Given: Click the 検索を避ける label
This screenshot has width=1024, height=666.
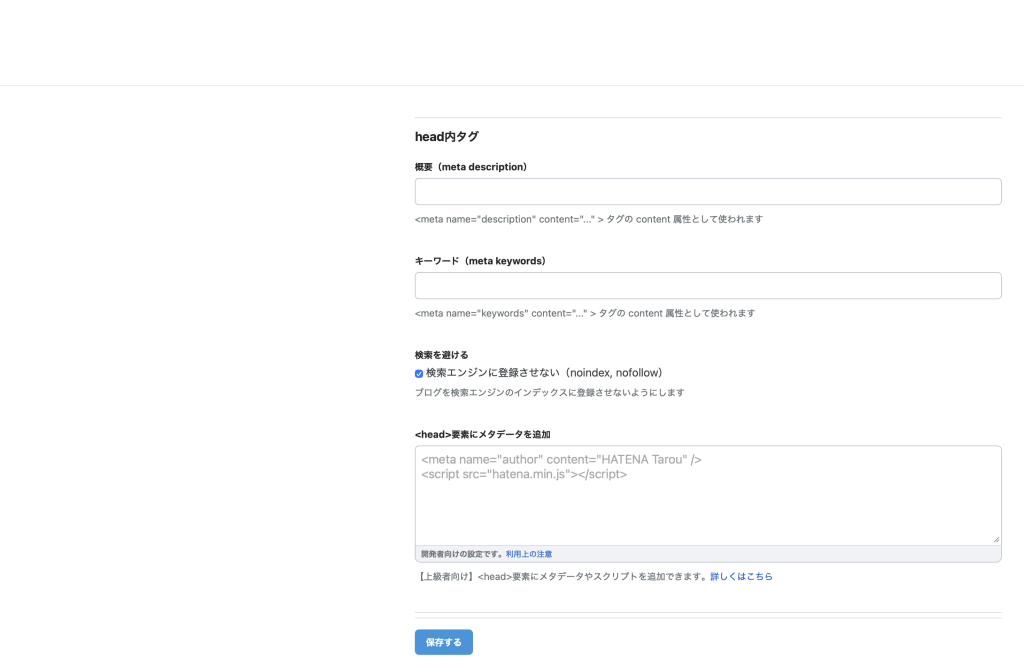Looking at the screenshot, I should click(x=441, y=355).
